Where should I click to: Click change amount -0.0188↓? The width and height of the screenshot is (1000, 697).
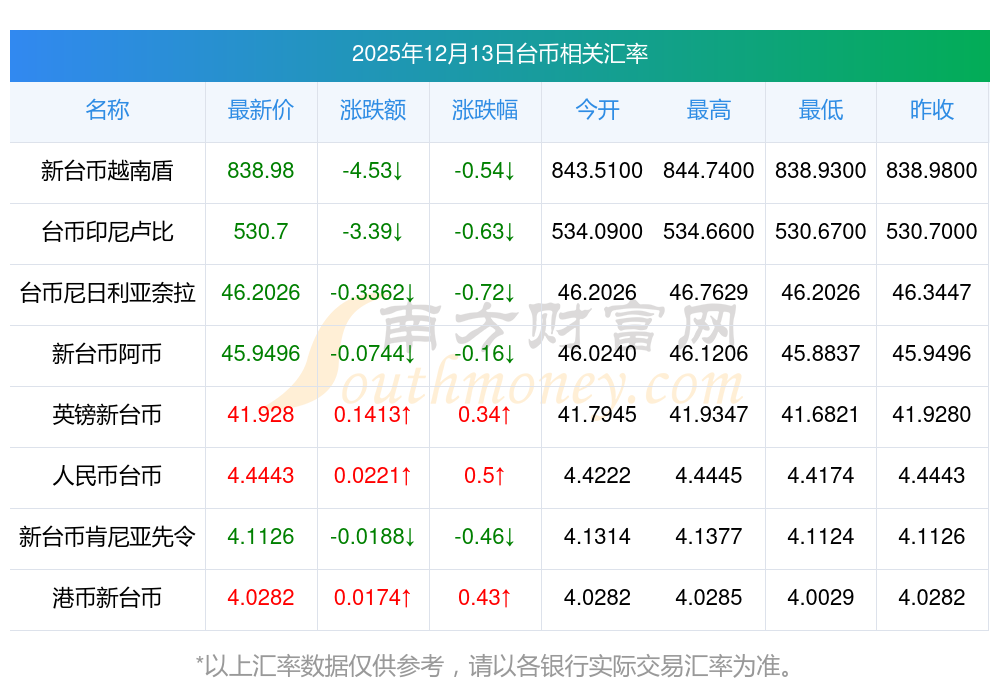tap(373, 536)
